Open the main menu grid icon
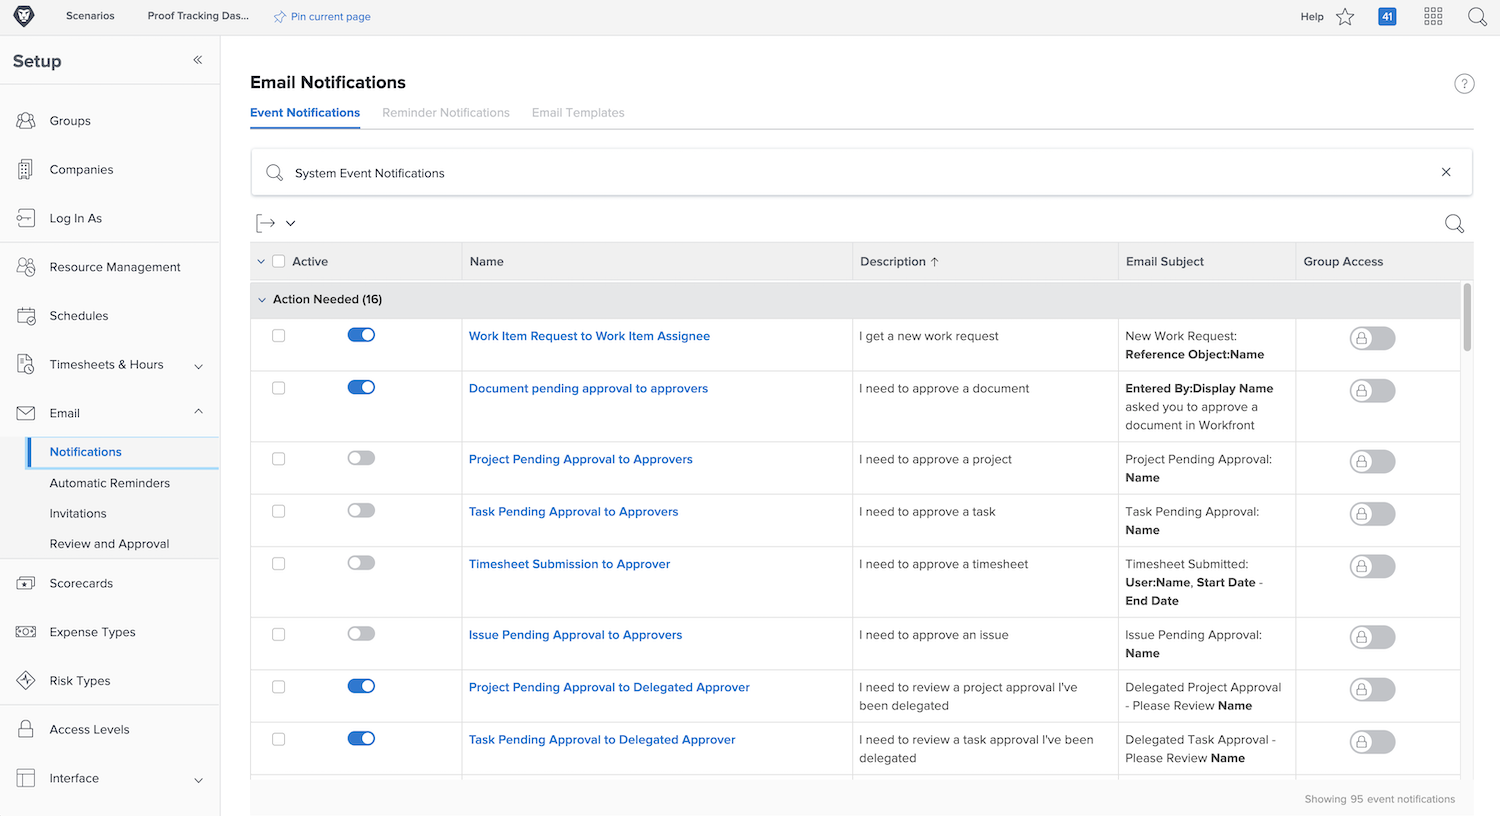 click(1433, 17)
